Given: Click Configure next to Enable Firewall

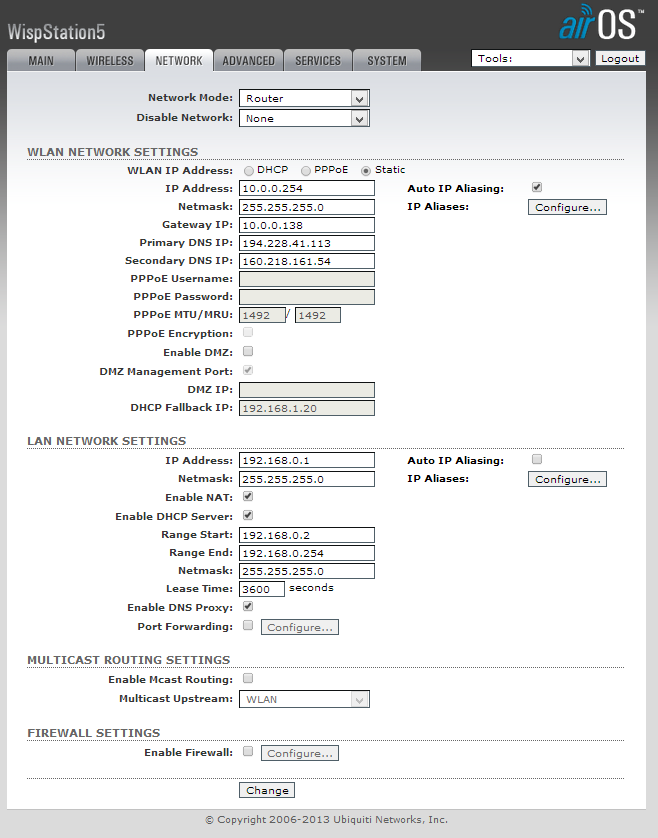Looking at the screenshot, I should (300, 753).
